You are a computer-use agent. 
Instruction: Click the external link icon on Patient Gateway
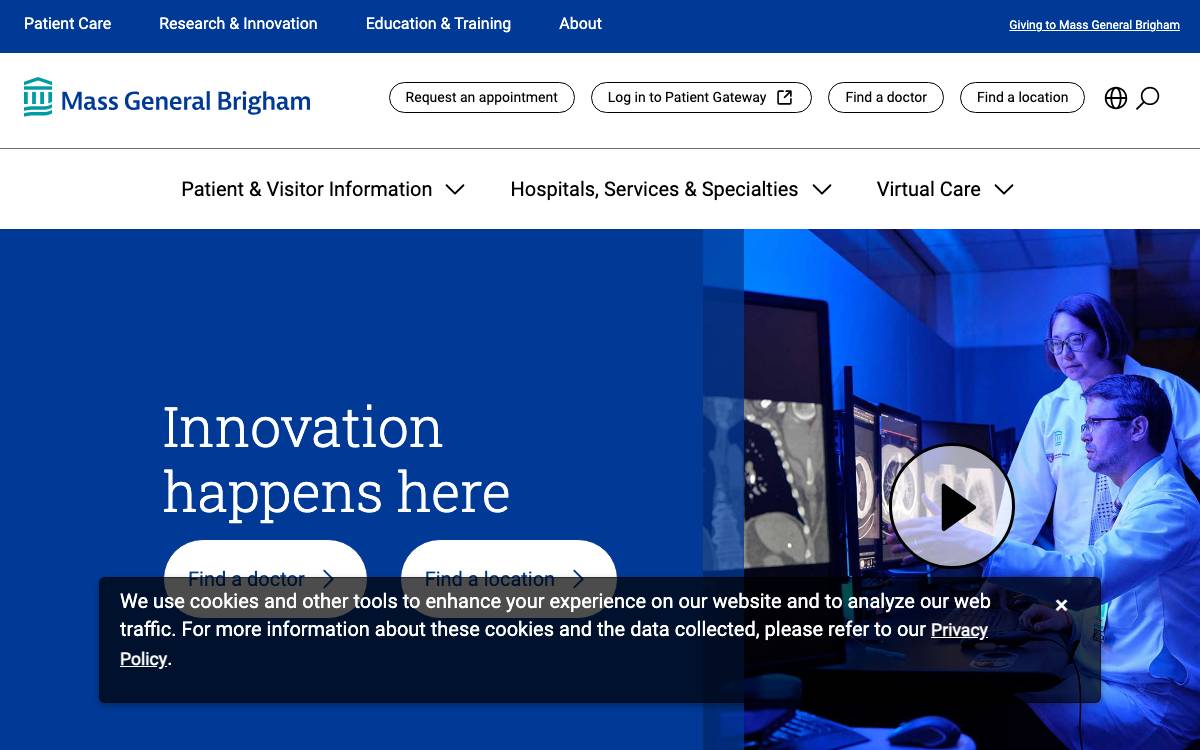pos(785,97)
